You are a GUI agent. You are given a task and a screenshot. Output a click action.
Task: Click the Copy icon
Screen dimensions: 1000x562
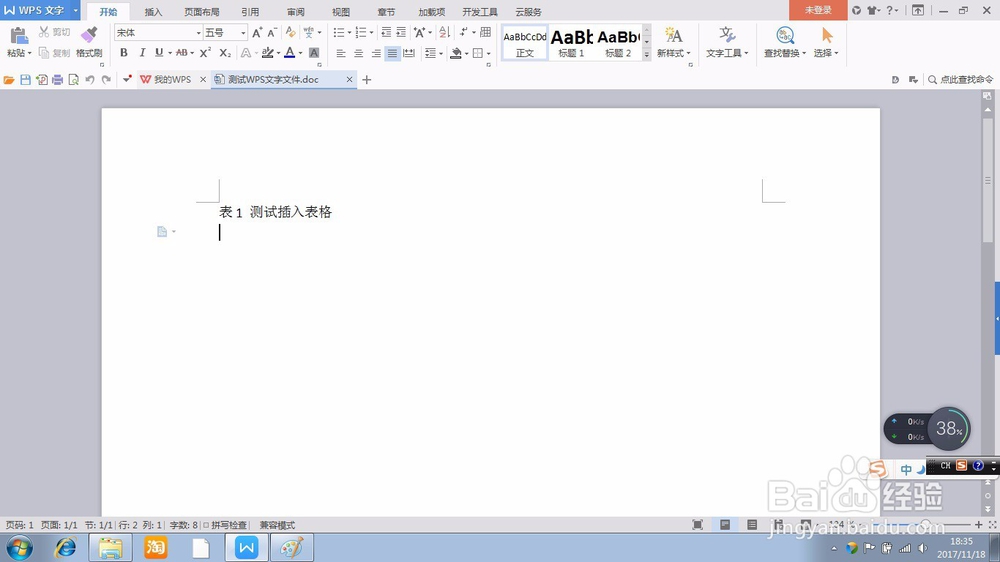(44, 53)
